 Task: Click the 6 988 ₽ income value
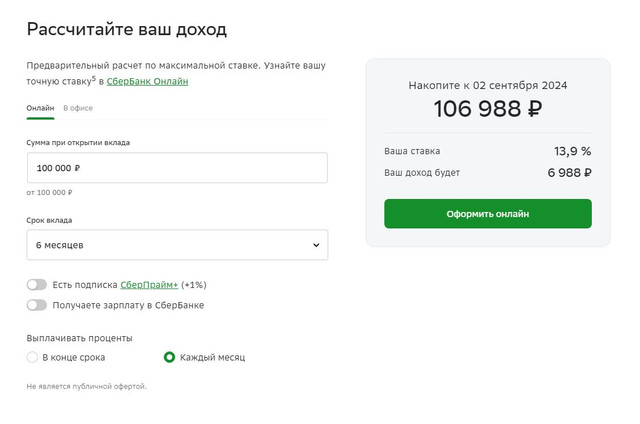click(x=569, y=173)
